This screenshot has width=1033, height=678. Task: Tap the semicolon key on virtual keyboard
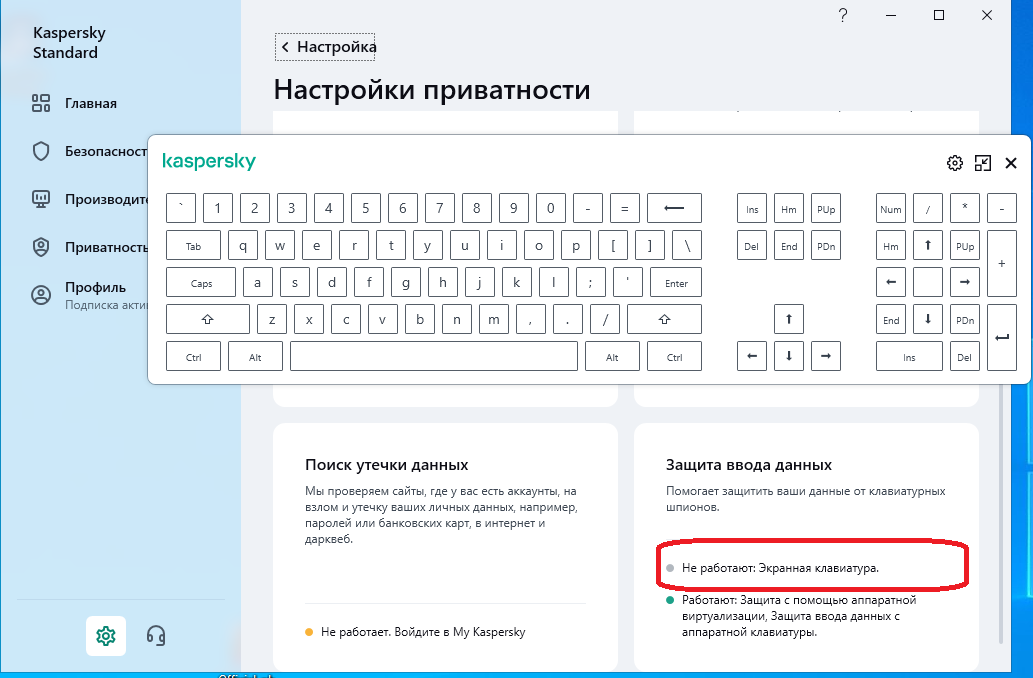591,282
